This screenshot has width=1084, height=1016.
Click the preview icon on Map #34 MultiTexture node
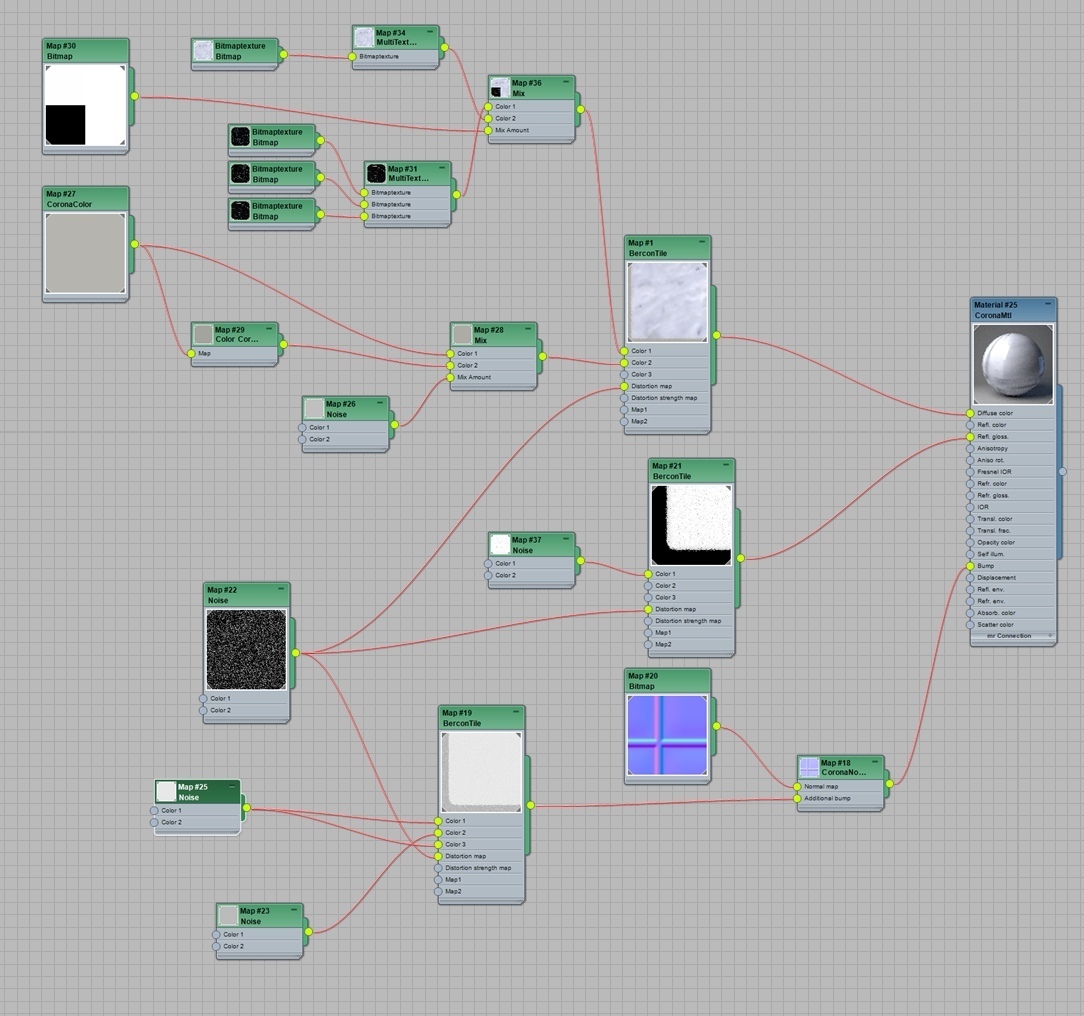pos(364,38)
